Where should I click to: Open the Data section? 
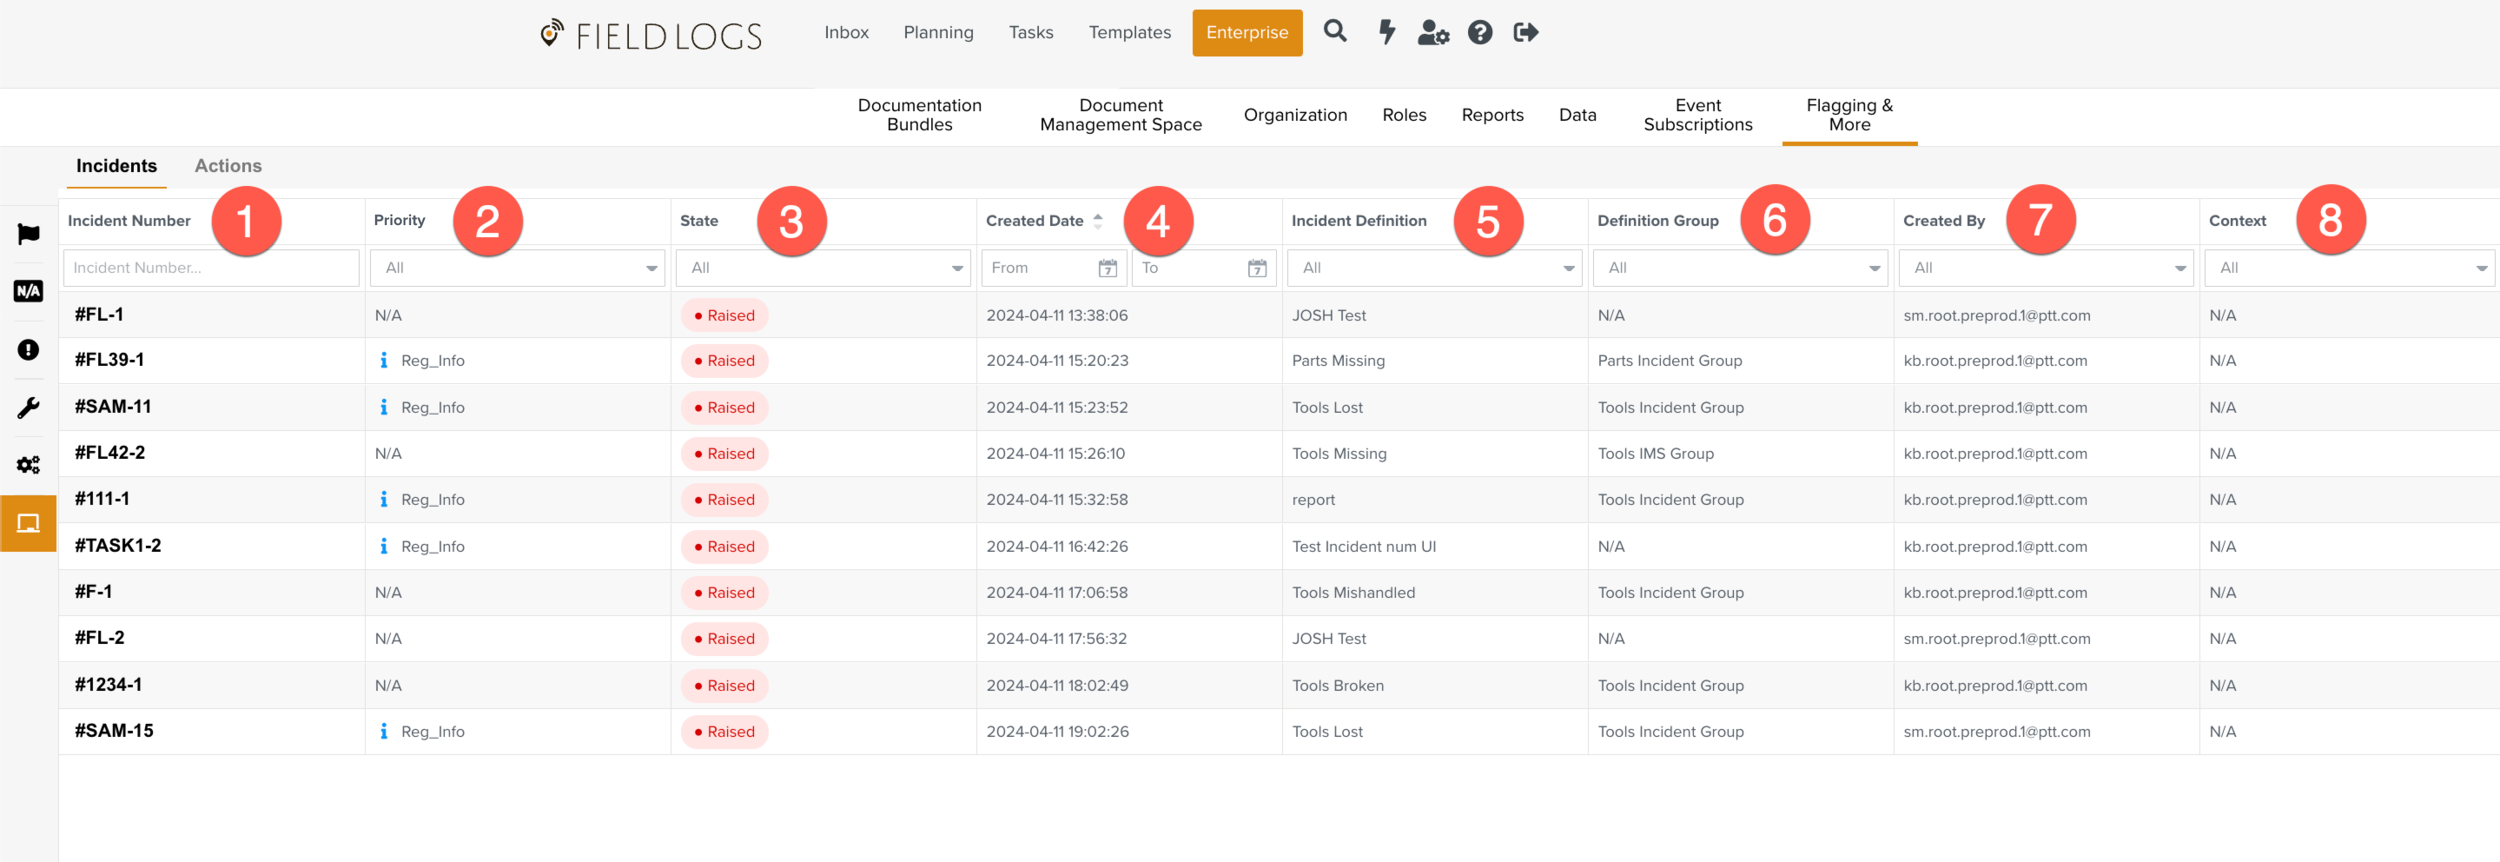[x=1577, y=115]
